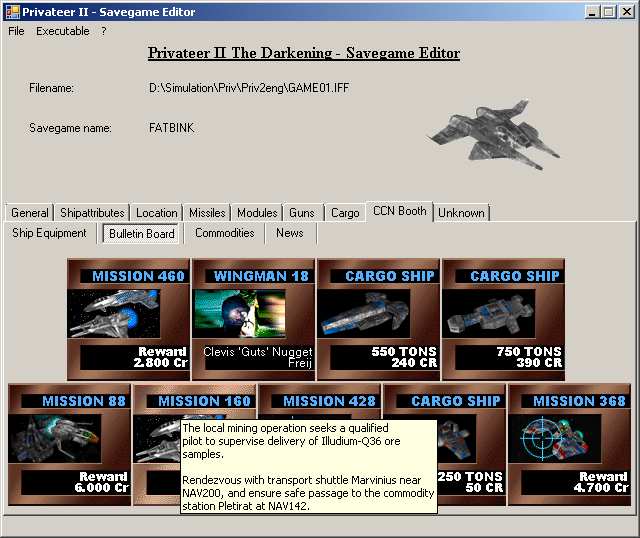Screen dimensions: 640x538
Task: Switch to the General tab
Action: pos(29,213)
